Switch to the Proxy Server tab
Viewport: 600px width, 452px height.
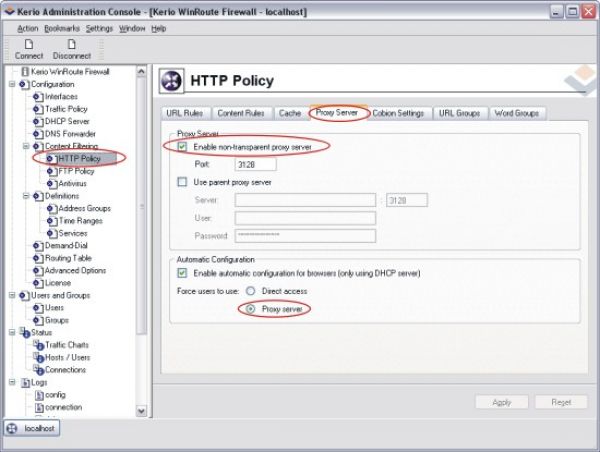click(337, 113)
